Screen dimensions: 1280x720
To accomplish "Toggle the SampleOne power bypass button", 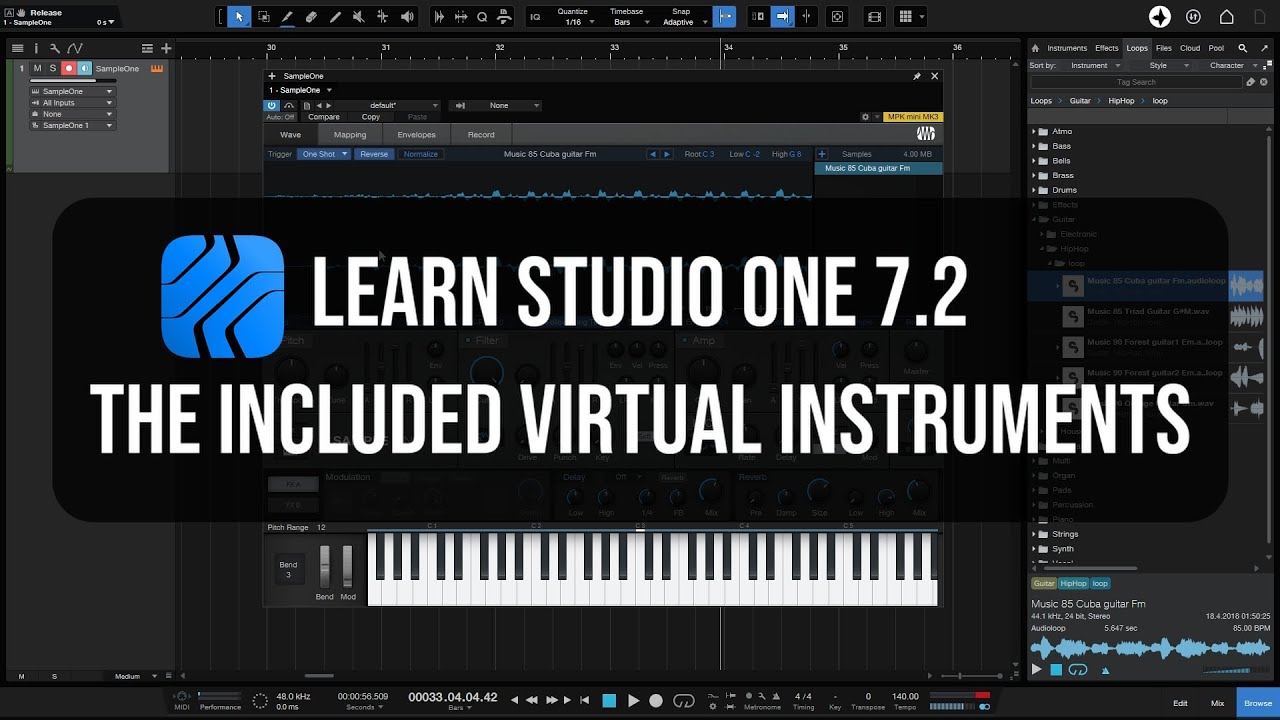I will (x=271, y=105).
